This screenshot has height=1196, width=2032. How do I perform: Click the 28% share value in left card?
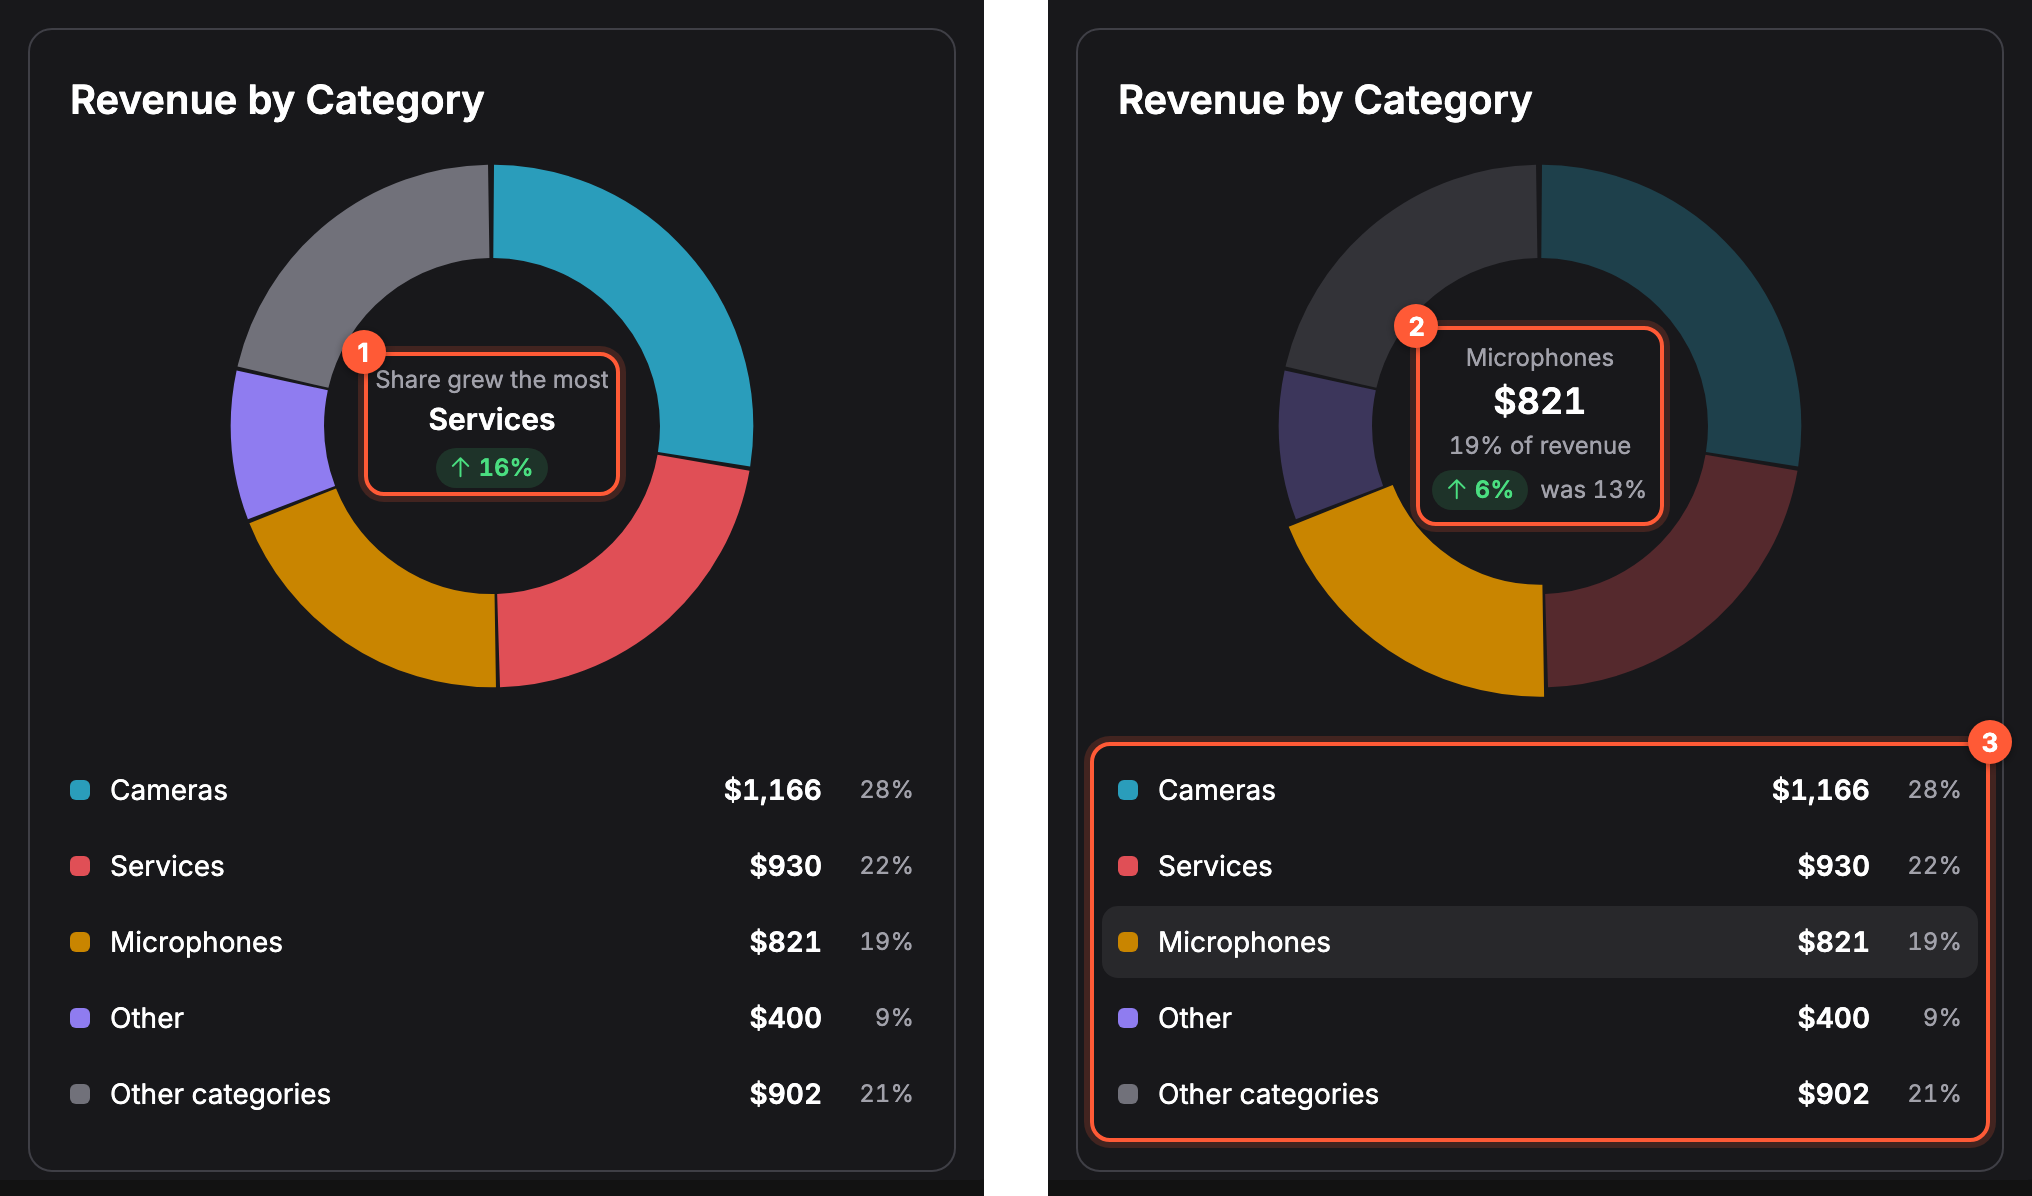click(x=886, y=790)
